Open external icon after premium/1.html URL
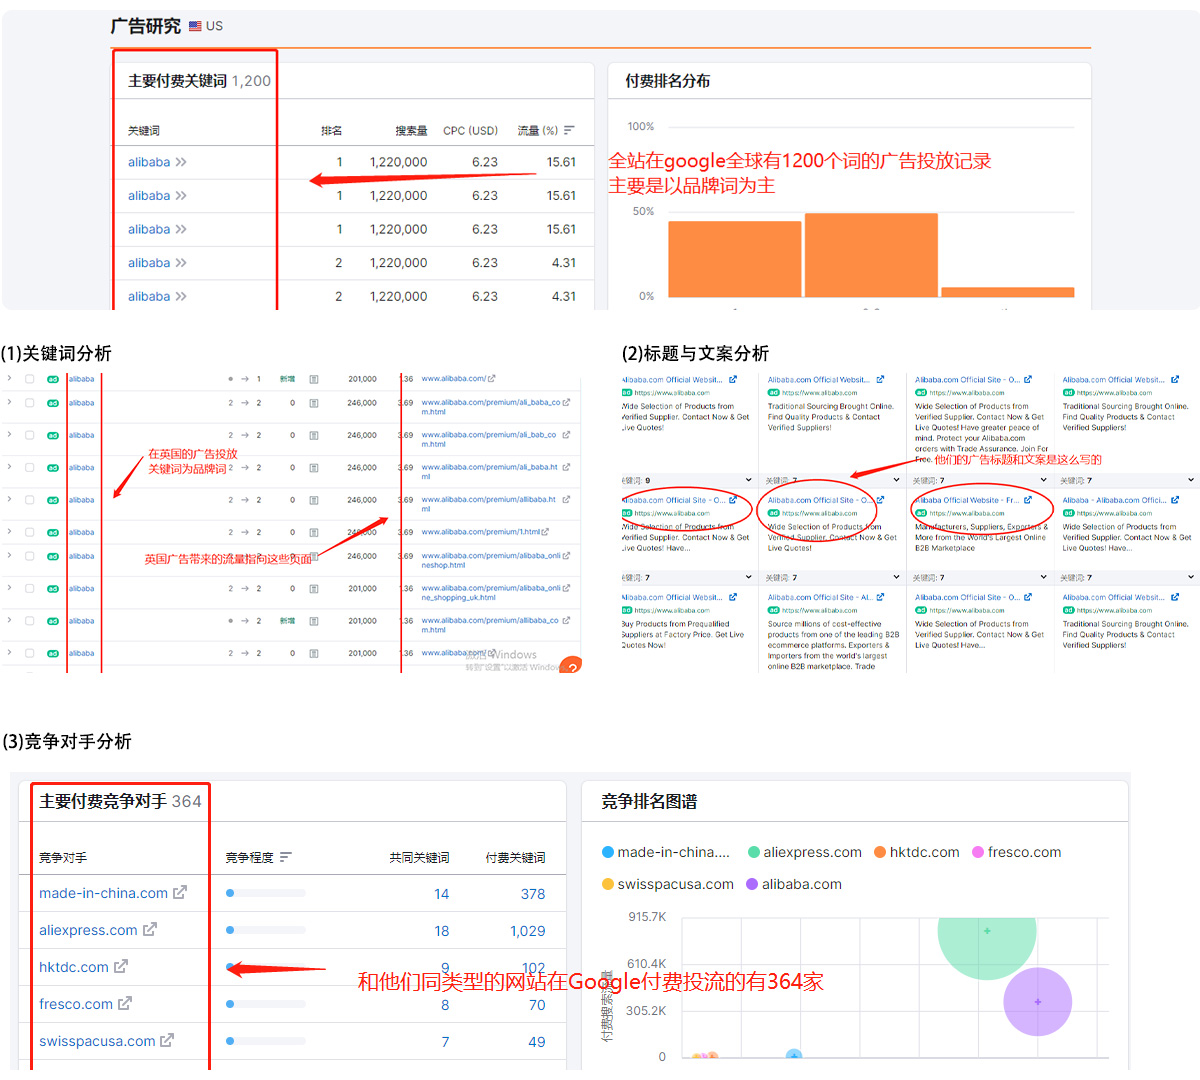Viewport: 1200px width, 1080px height. point(545,531)
